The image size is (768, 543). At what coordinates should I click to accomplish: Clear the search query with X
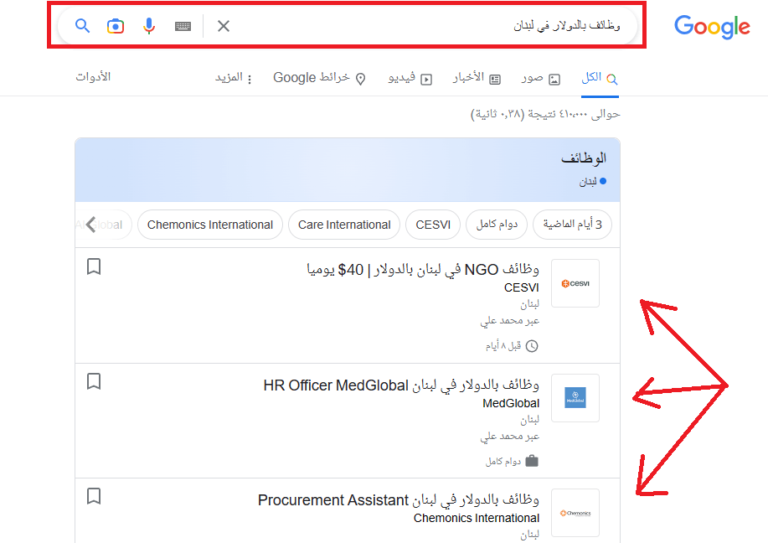coord(223,26)
